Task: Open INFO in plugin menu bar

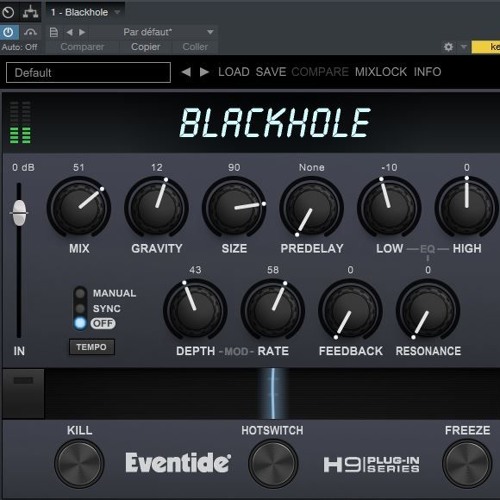Action: (x=427, y=72)
